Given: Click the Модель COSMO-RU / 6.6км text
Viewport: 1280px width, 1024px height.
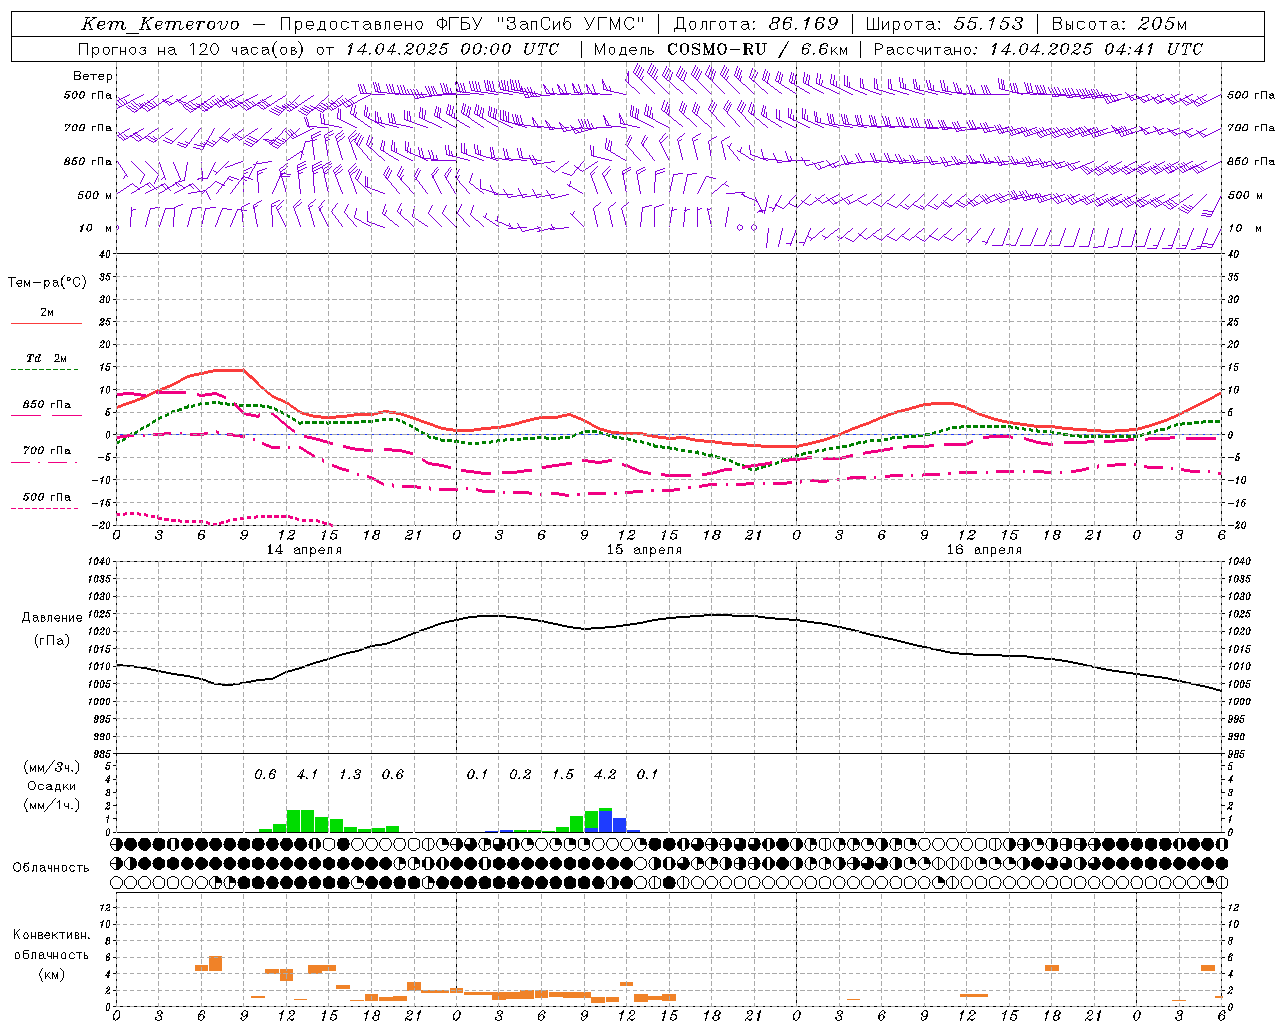Looking at the screenshot, I should pos(721,49).
